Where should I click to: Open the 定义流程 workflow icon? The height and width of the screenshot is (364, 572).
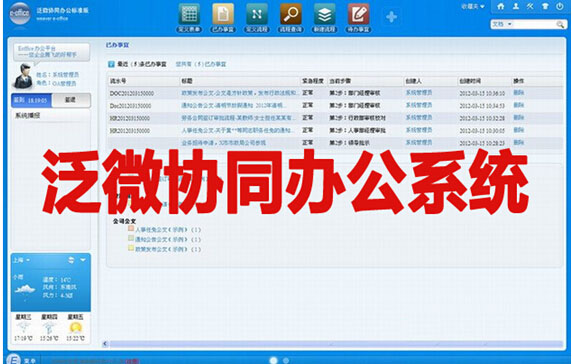tap(257, 15)
